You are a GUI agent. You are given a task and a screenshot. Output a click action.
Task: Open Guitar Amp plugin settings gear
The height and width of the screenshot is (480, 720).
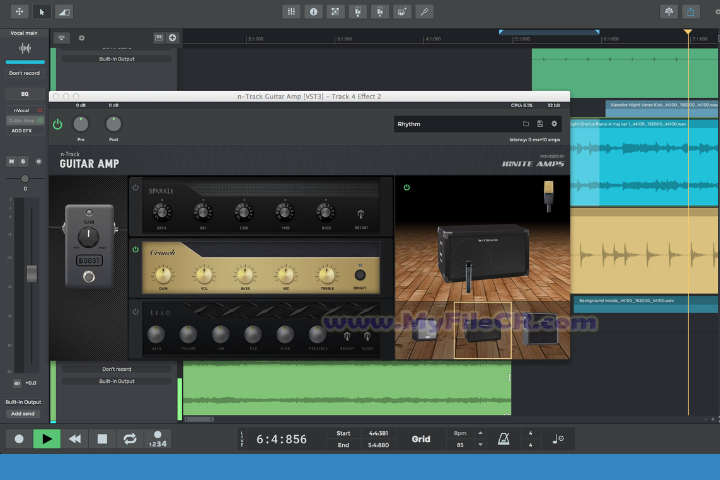(554, 124)
